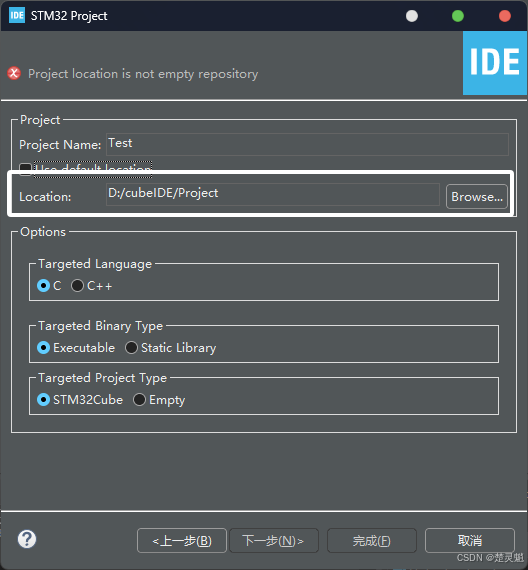
Task: Click the white minimize window button
Action: point(412,16)
